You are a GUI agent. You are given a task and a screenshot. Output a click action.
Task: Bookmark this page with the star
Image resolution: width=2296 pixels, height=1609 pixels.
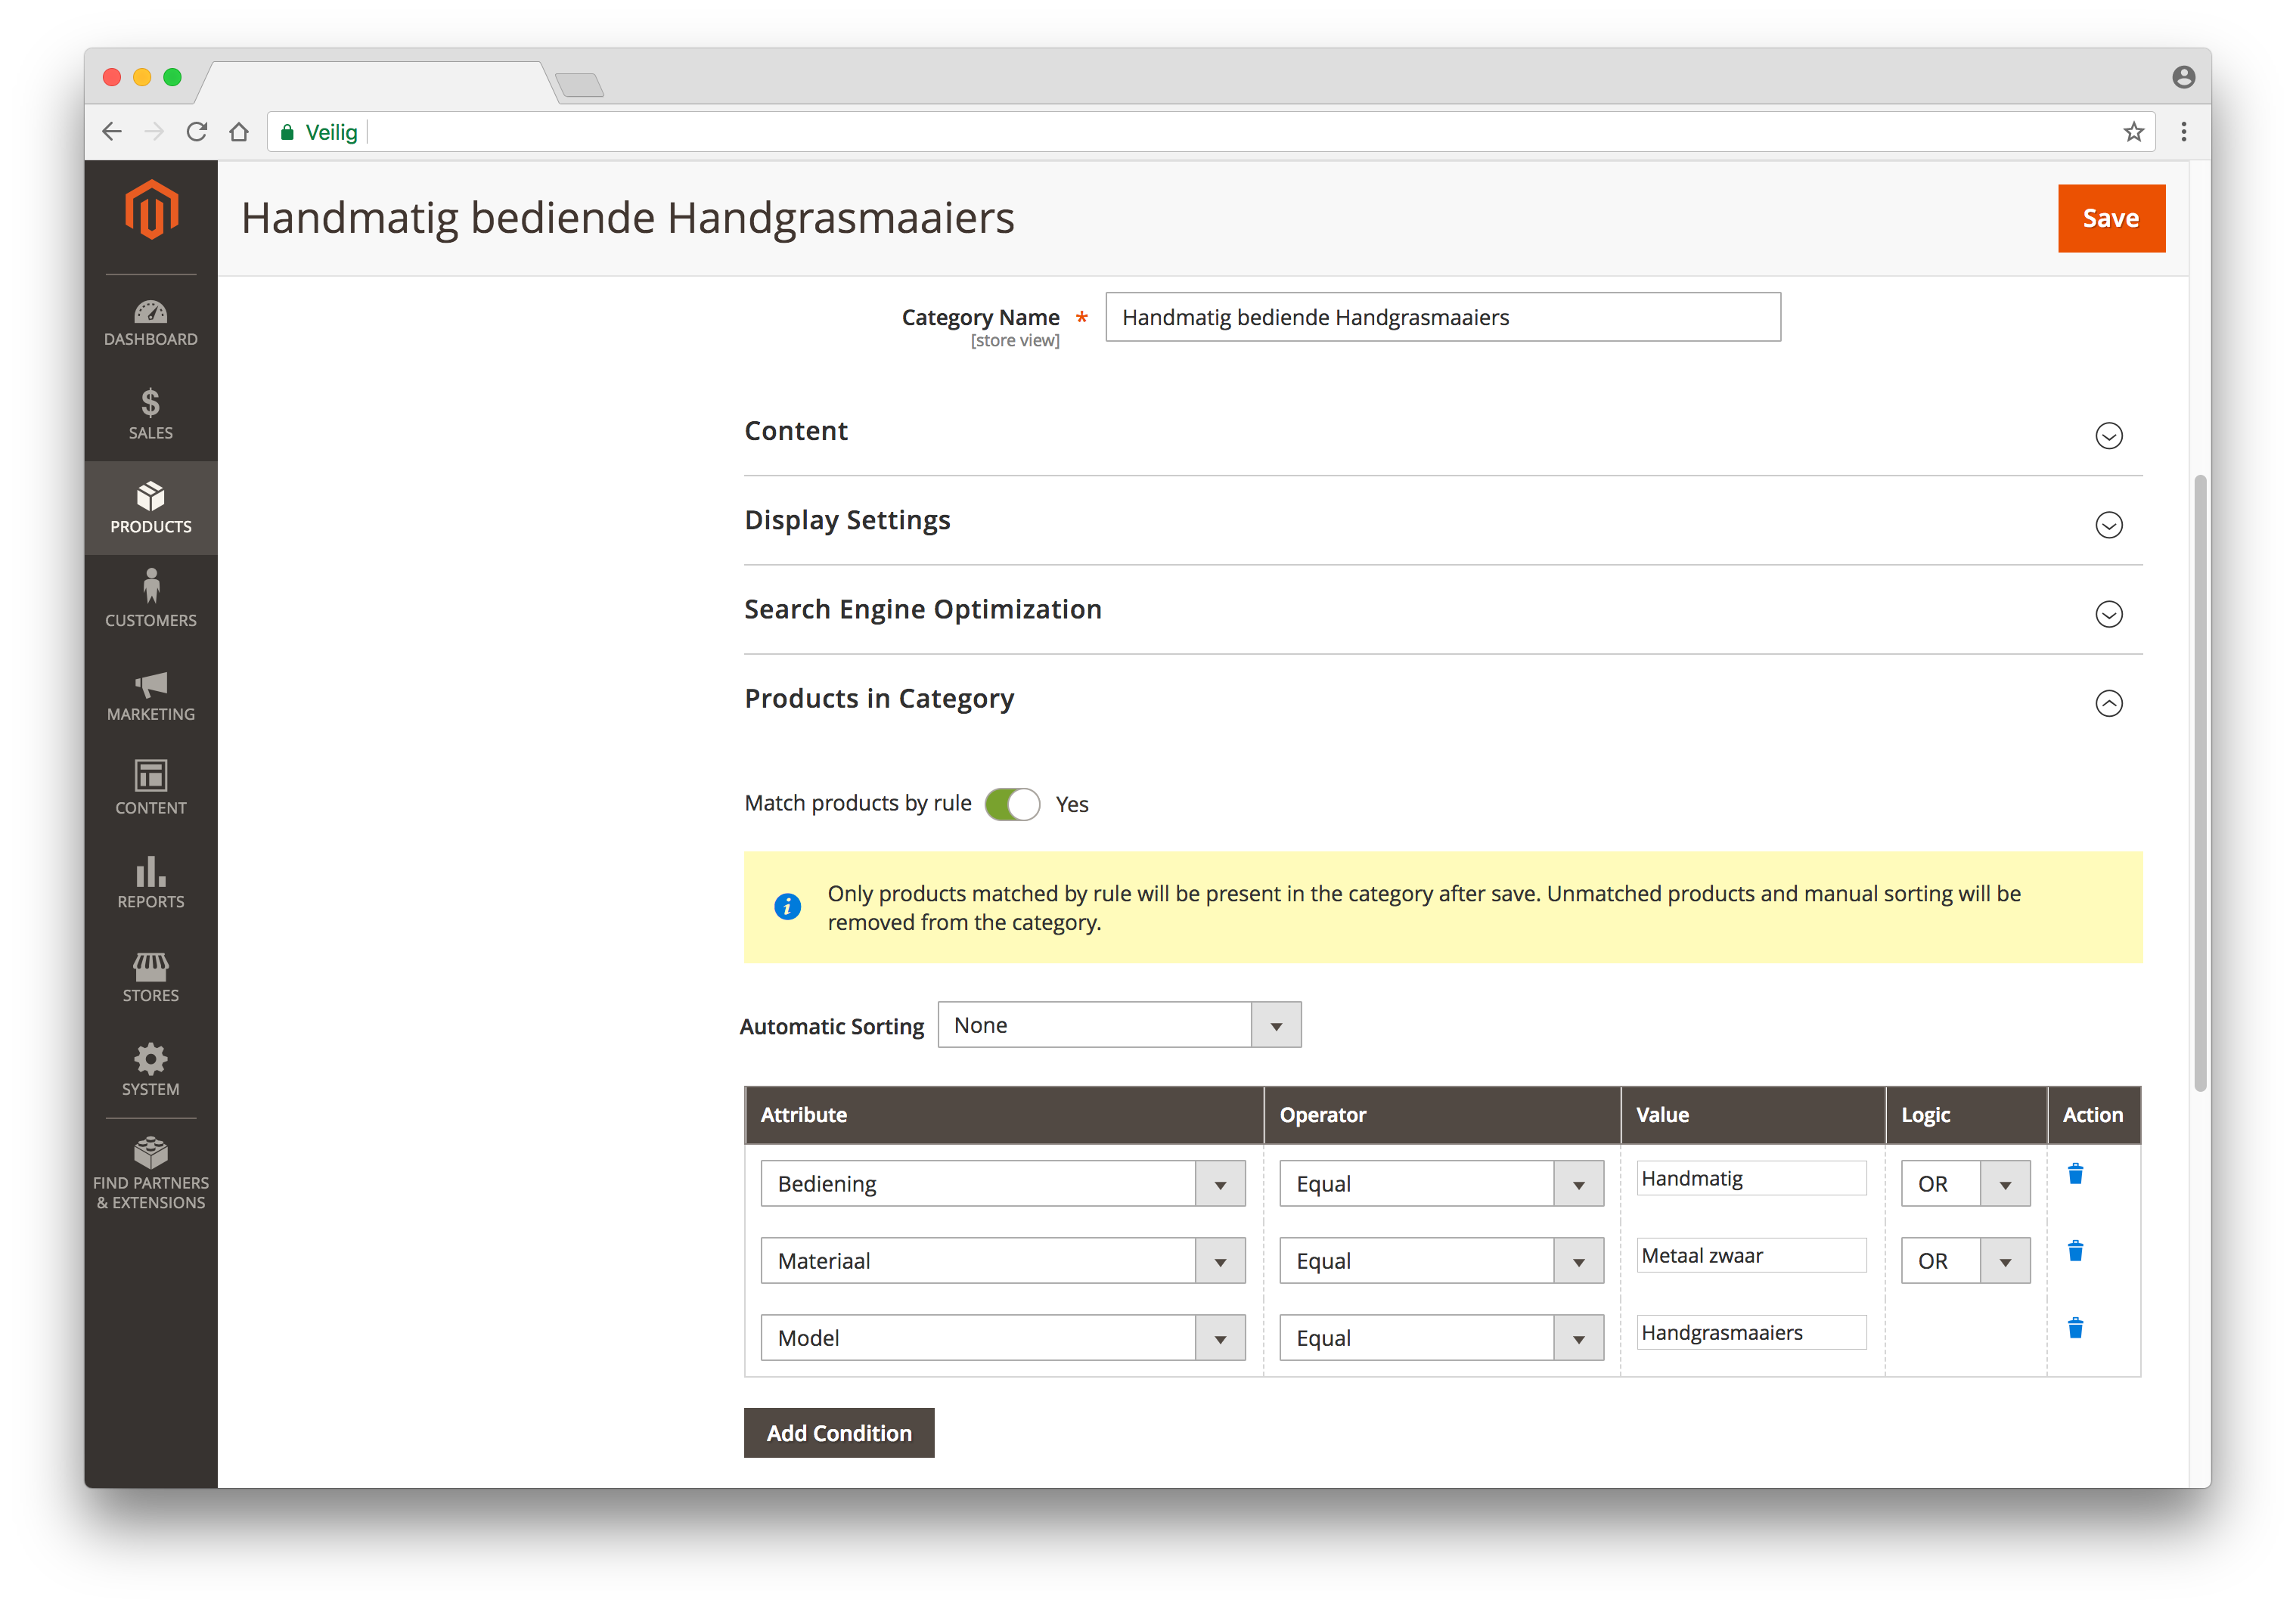point(2133,132)
